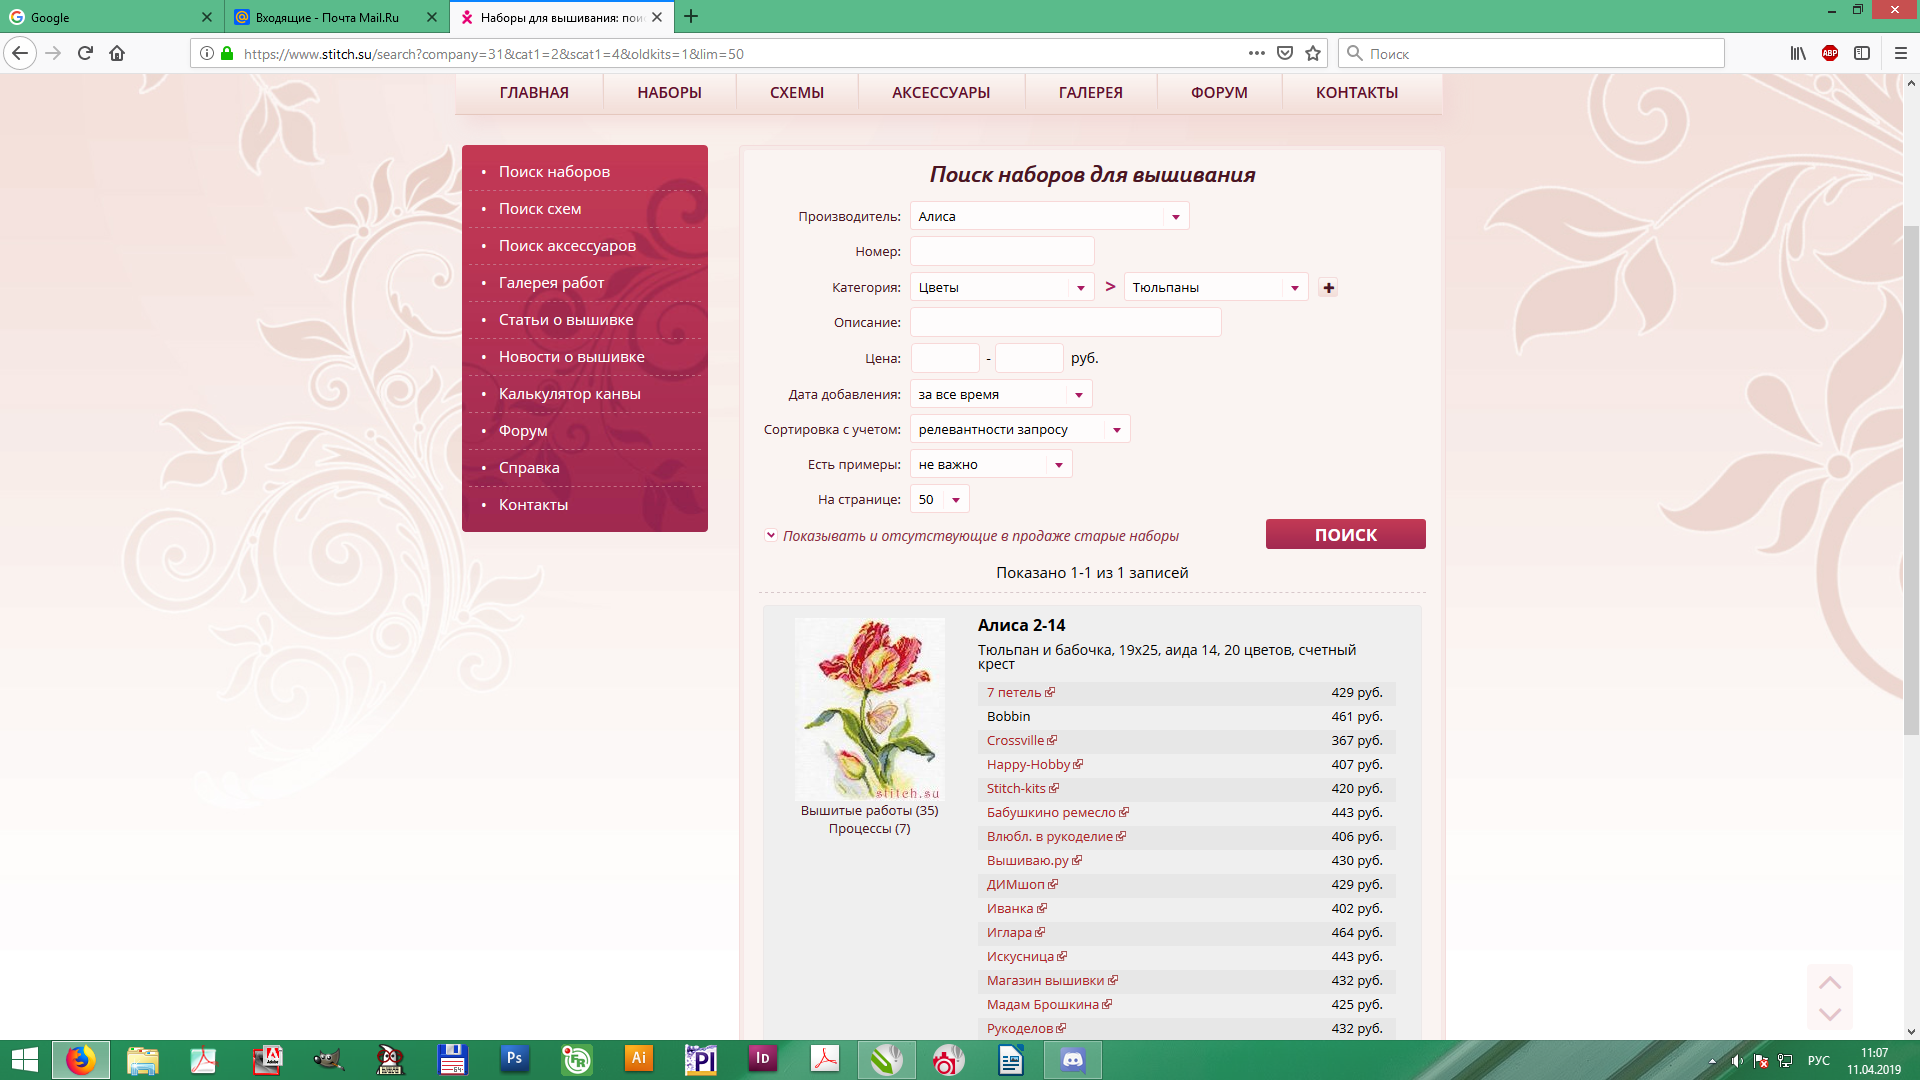The height and width of the screenshot is (1080, 1920).
Task: Go to browser home page icon
Action: (x=117, y=54)
